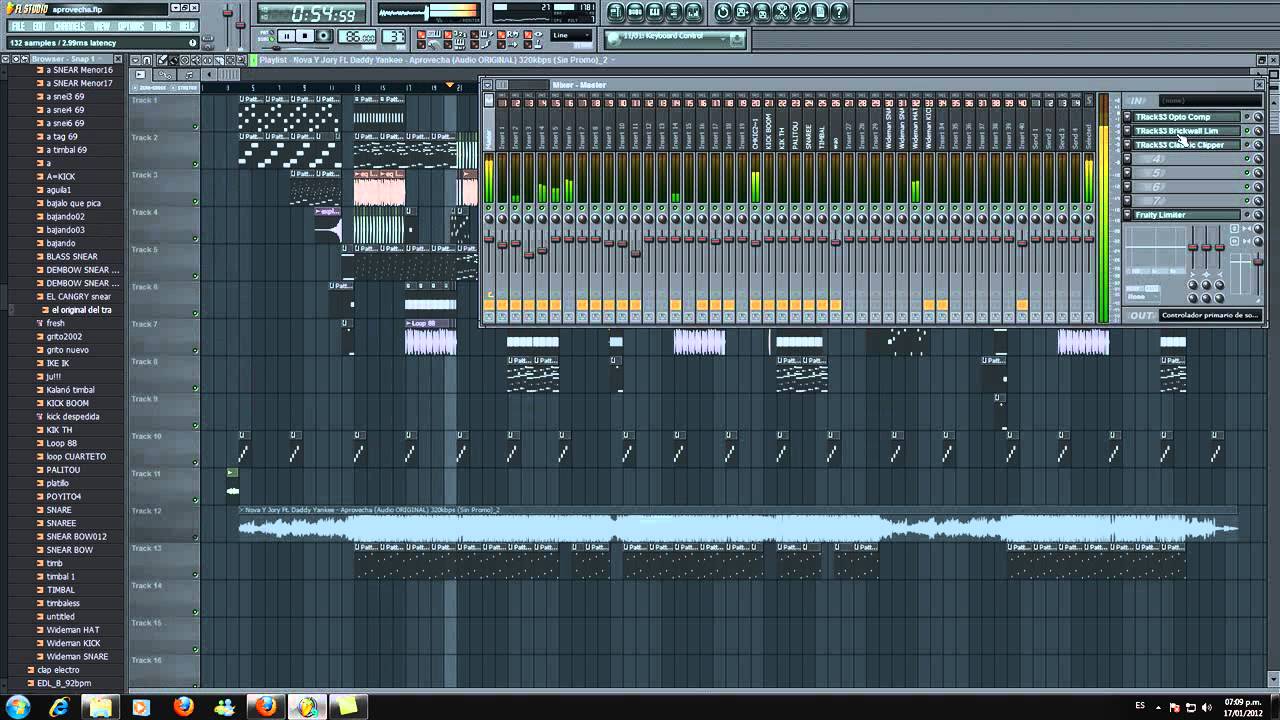Toggle the TRackS3 Opto Comp enable light
Image resolution: width=1280 pixels, height=720 pixels.
pos(1247,117)
